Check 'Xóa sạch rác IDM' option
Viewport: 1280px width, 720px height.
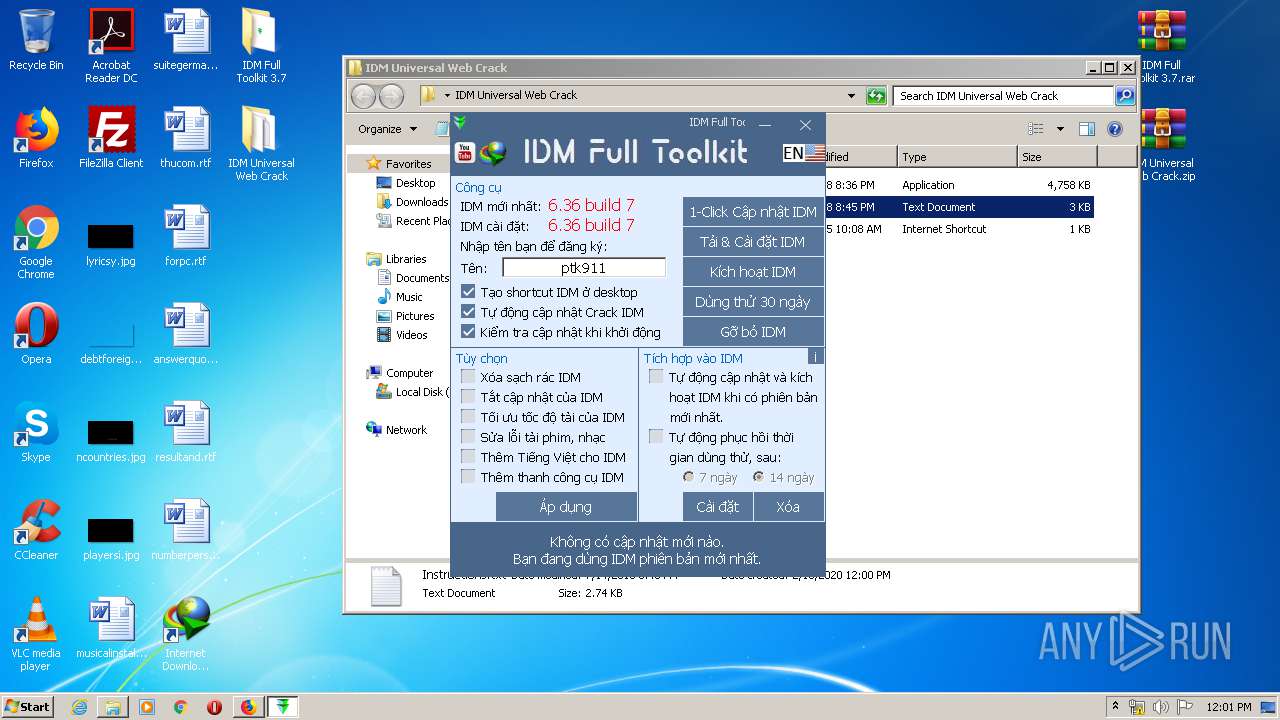click(x=468, y=377)
